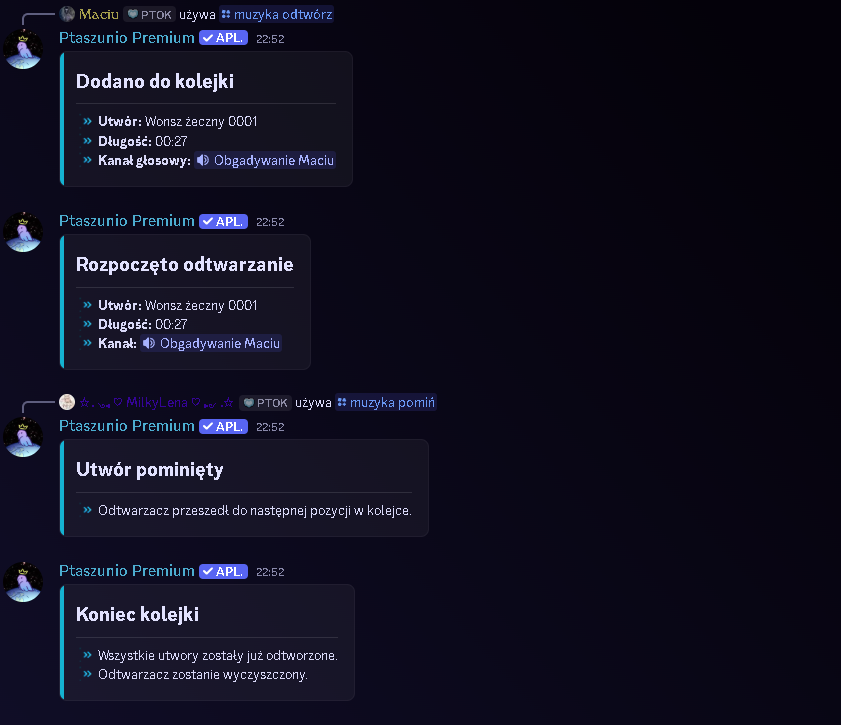This screenshot has width=841, height=725.
Task: Click the MilkyLena username text
Action: (160, 401)
